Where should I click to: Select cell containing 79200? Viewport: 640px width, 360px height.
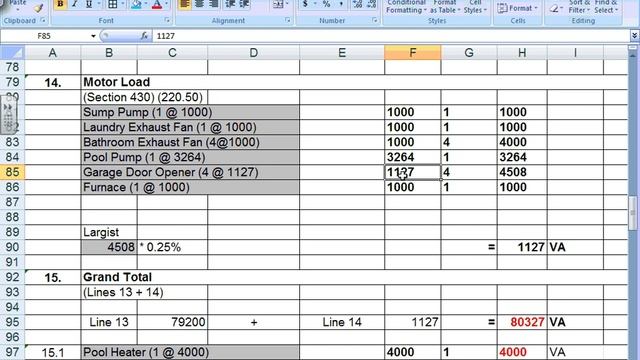point(172,322)
